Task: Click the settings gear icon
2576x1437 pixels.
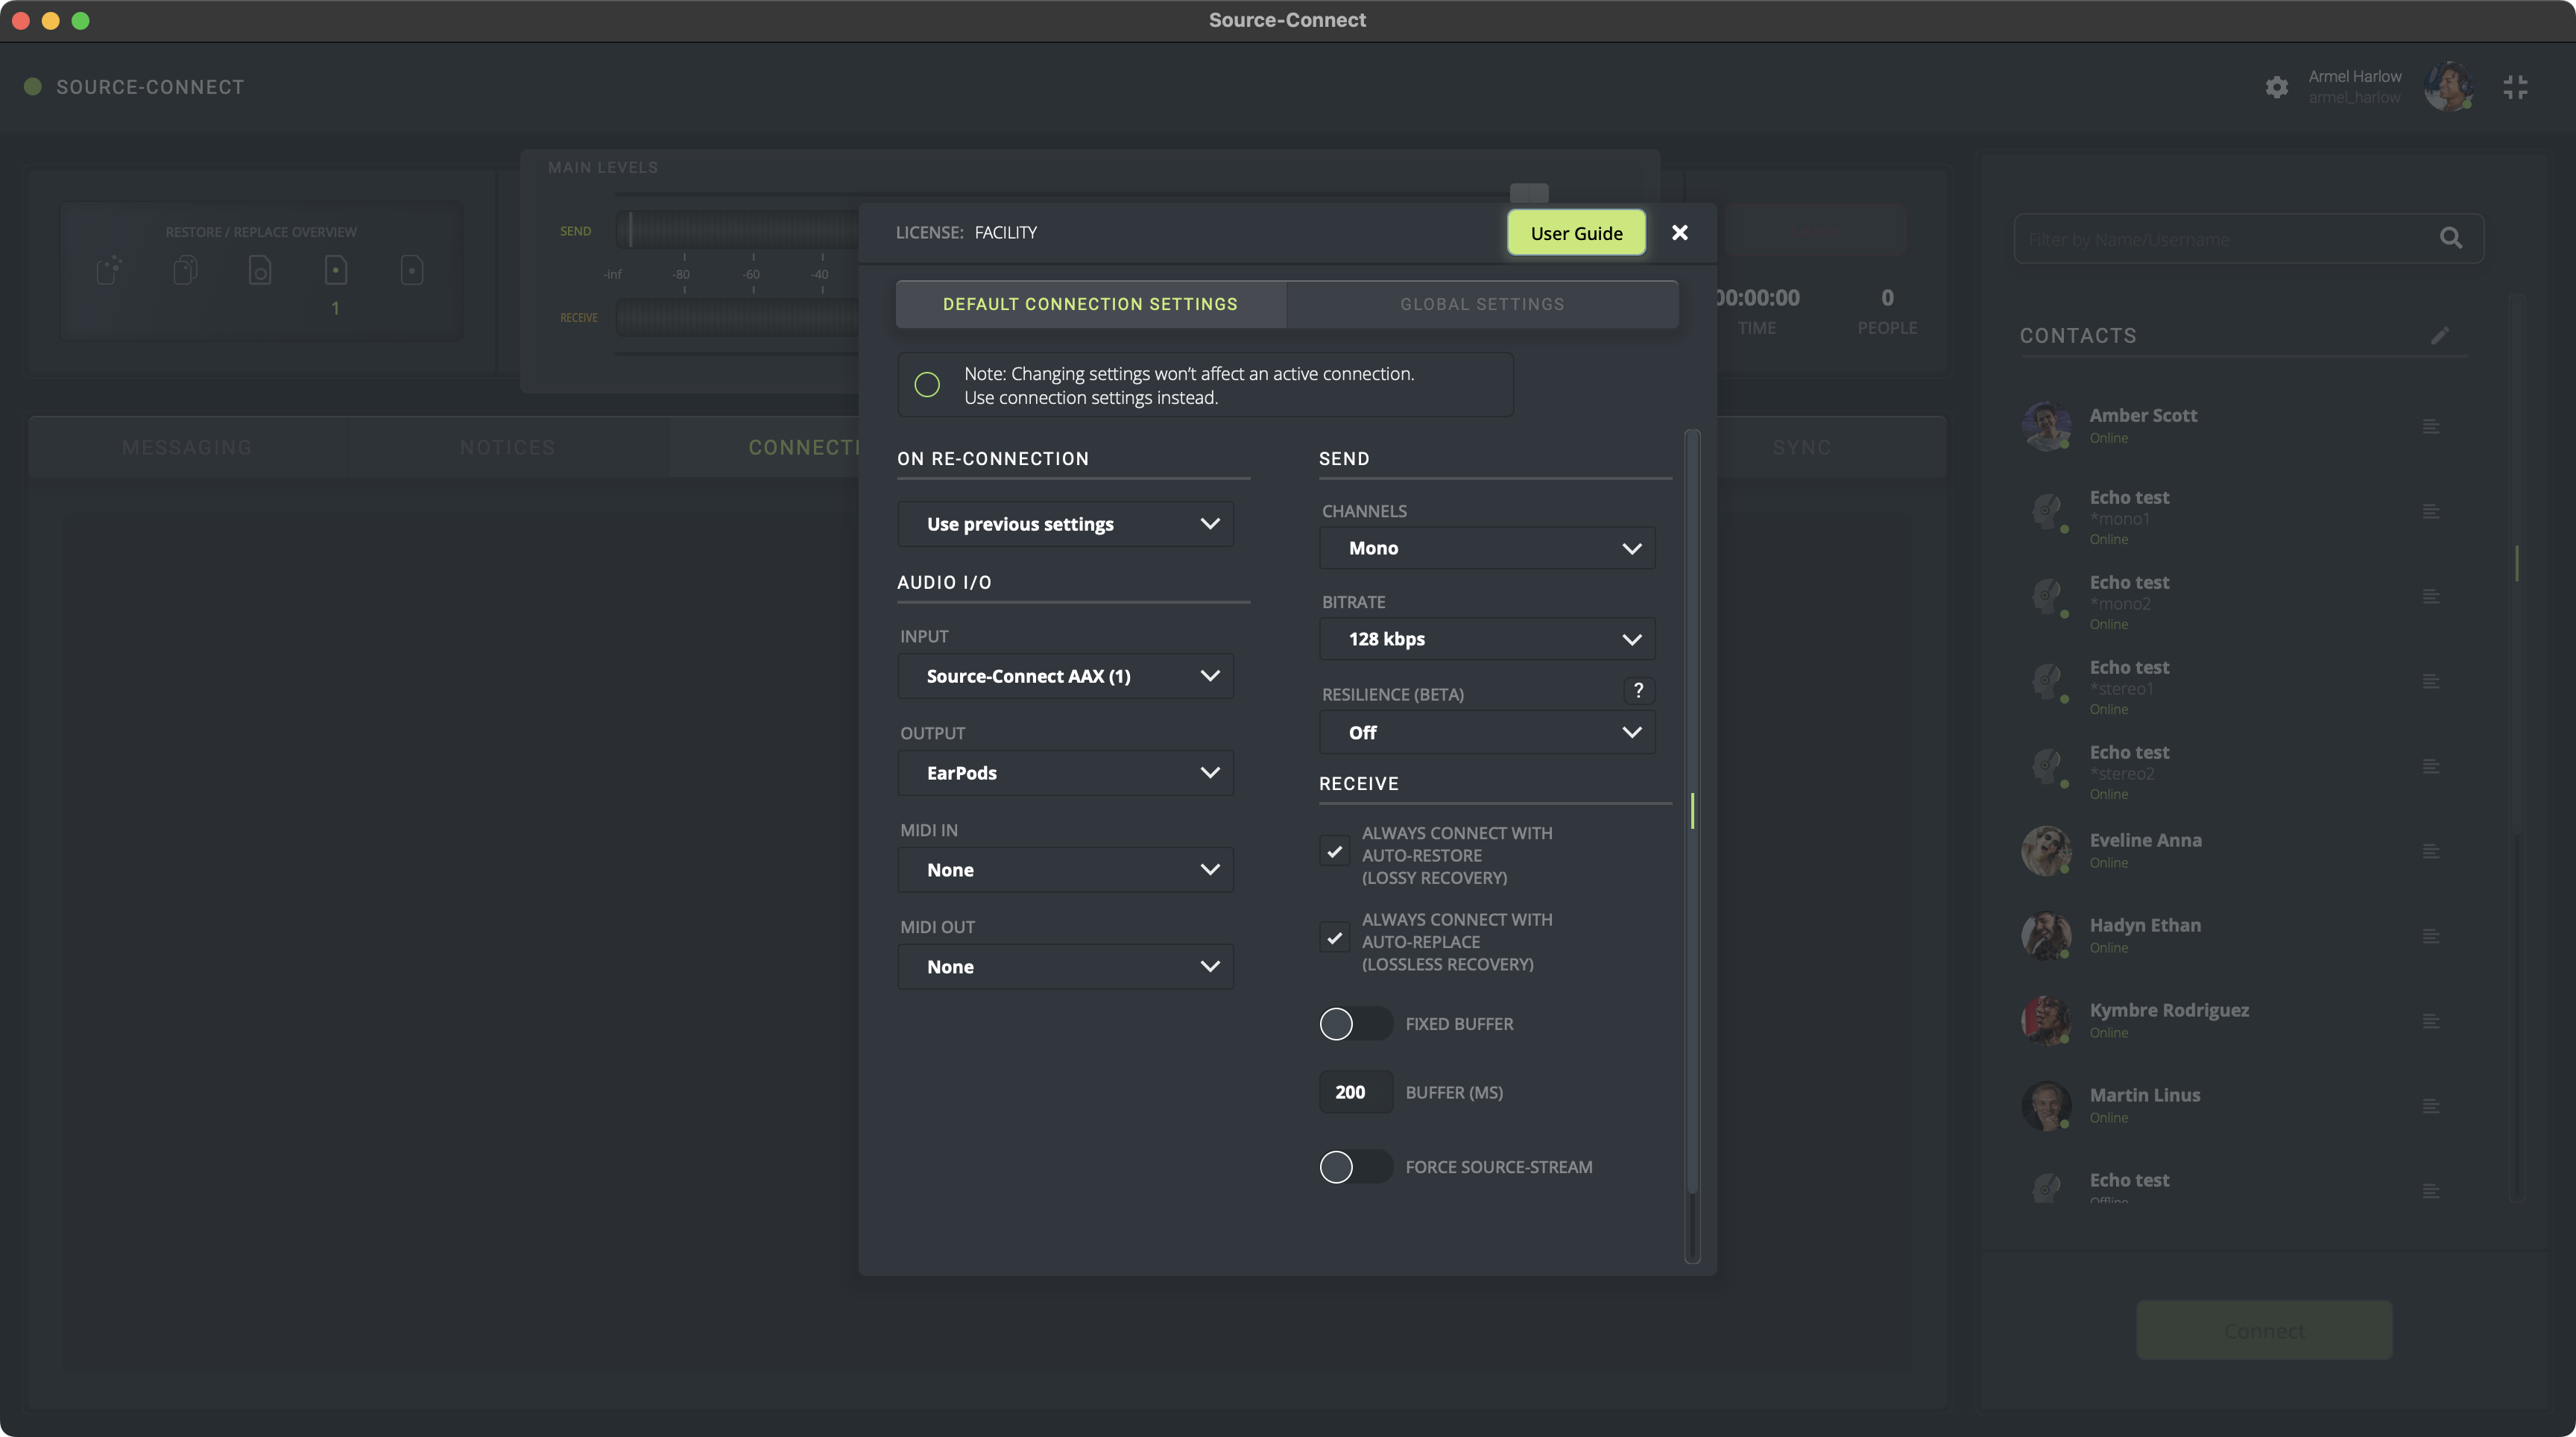Action: [x=2276, y=87]
